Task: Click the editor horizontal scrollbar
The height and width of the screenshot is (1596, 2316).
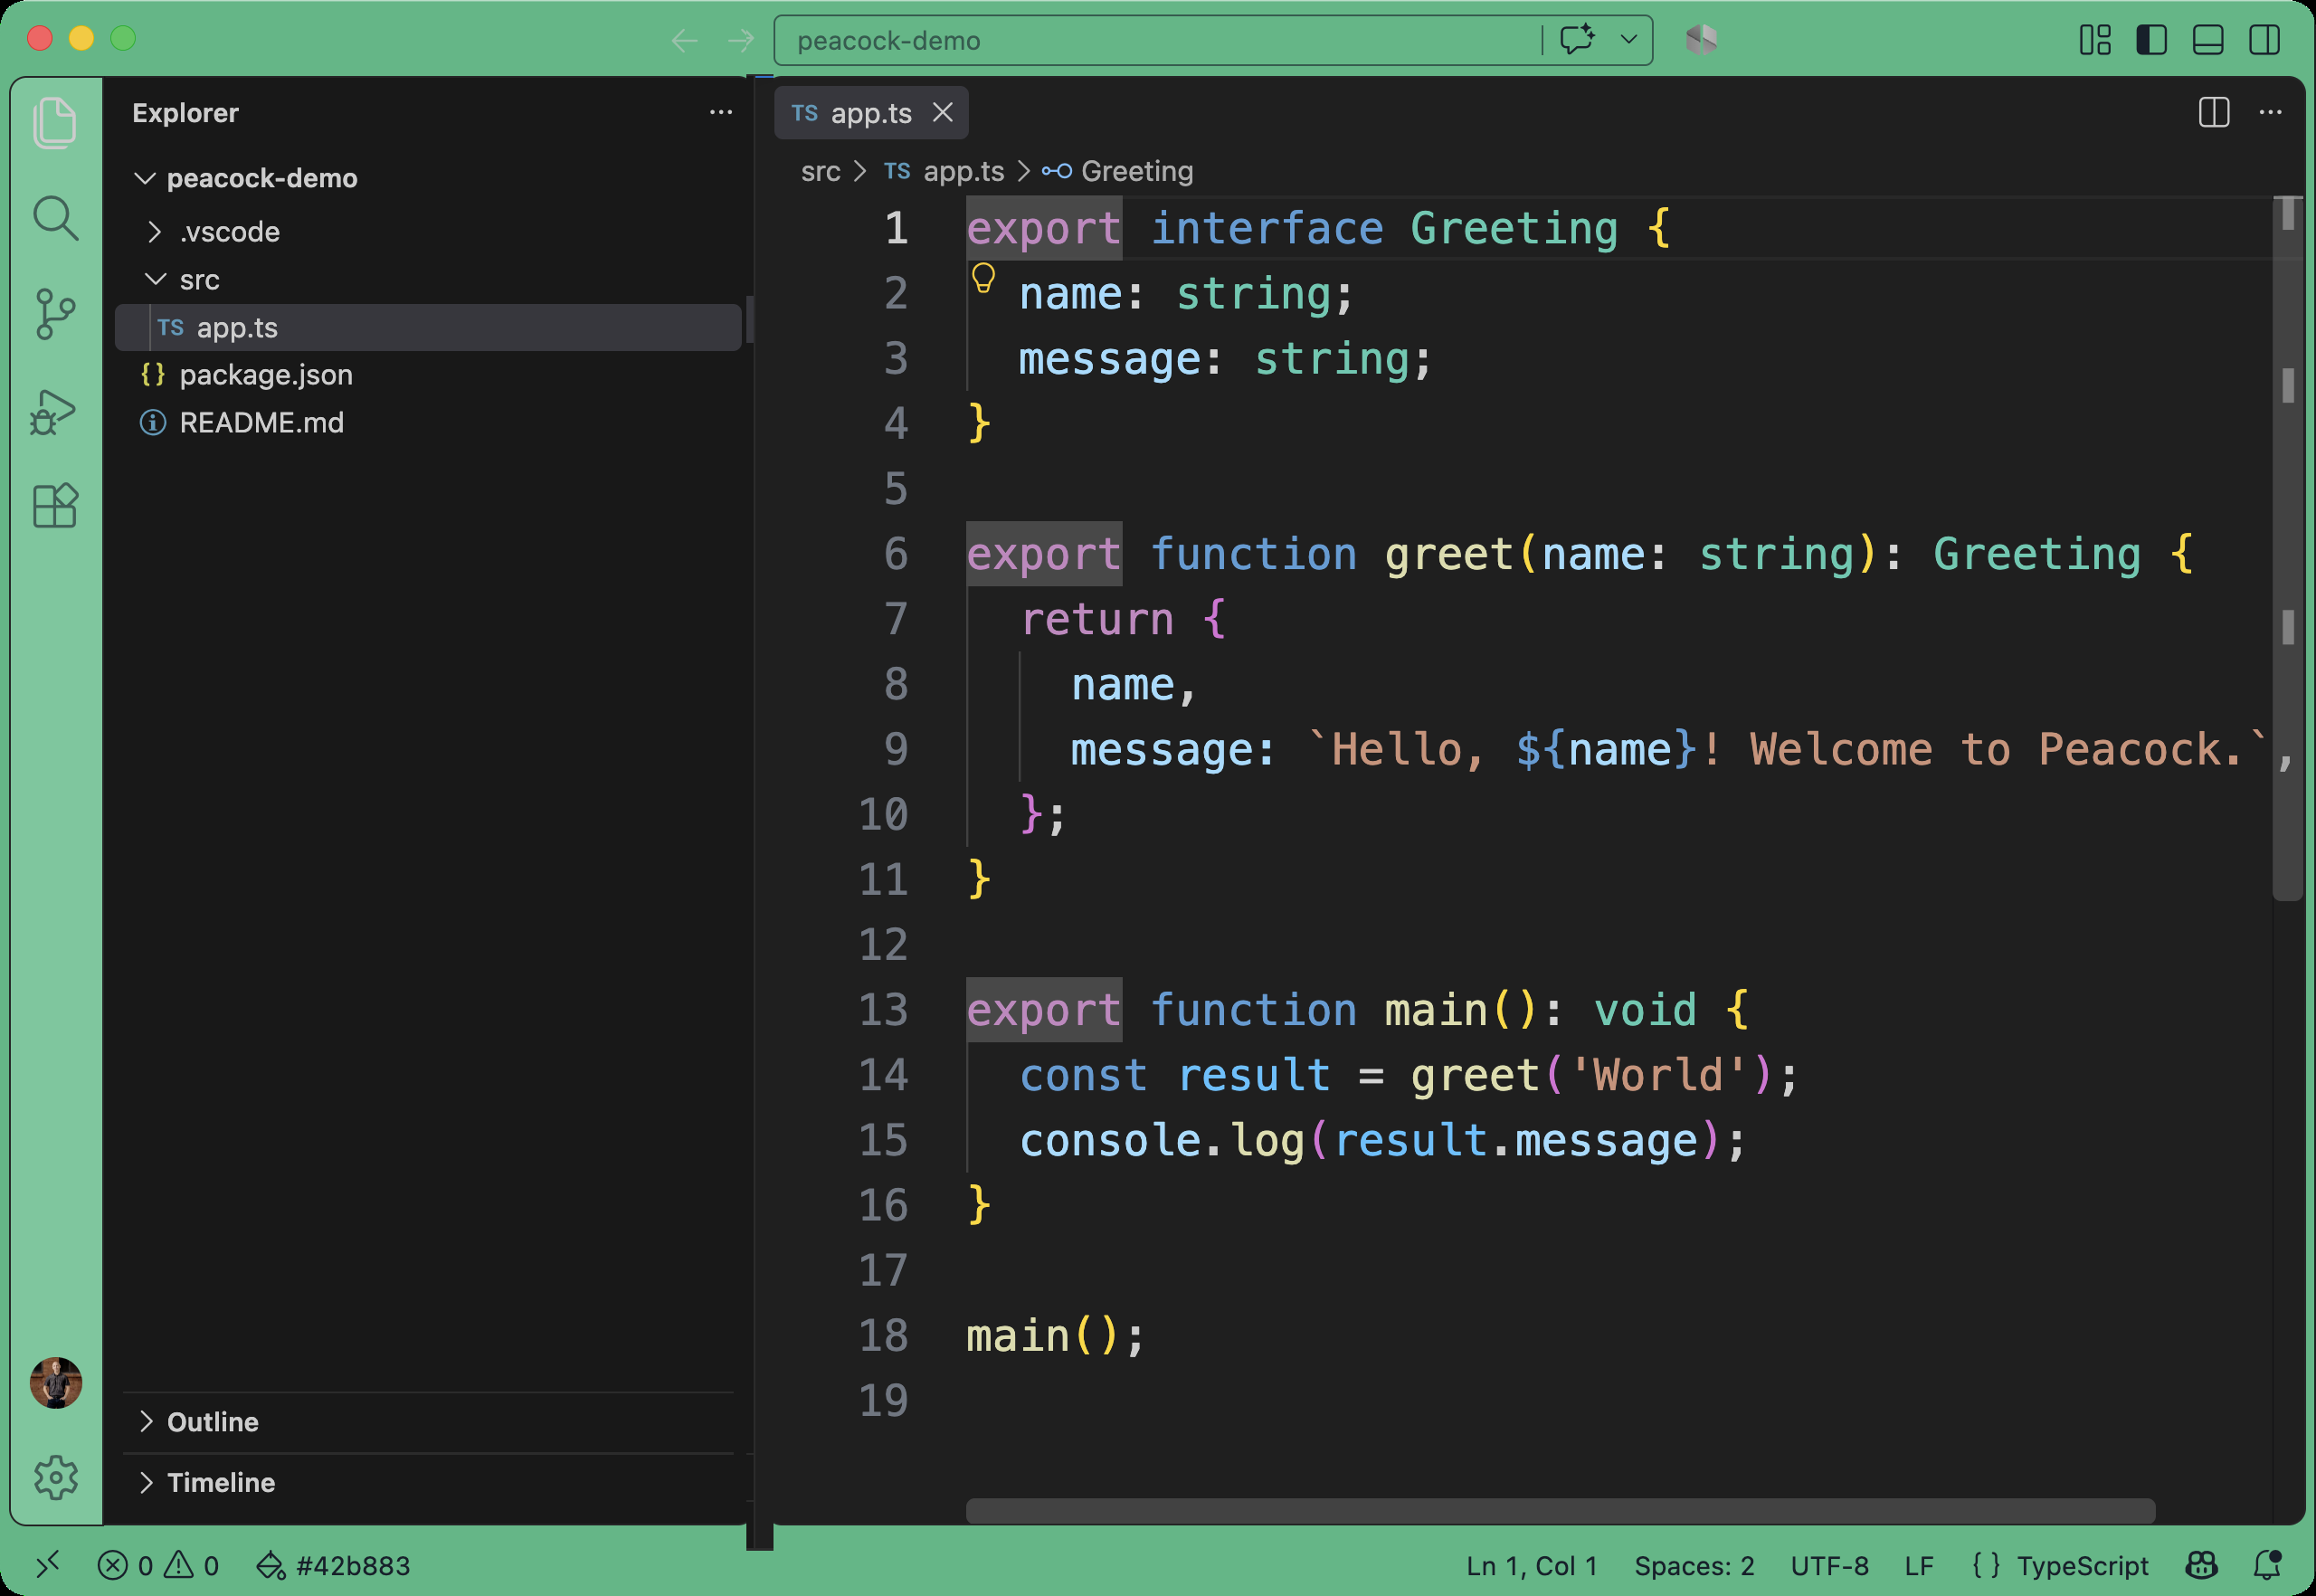Action: pyautogui.click(x=1560, y=1510)
